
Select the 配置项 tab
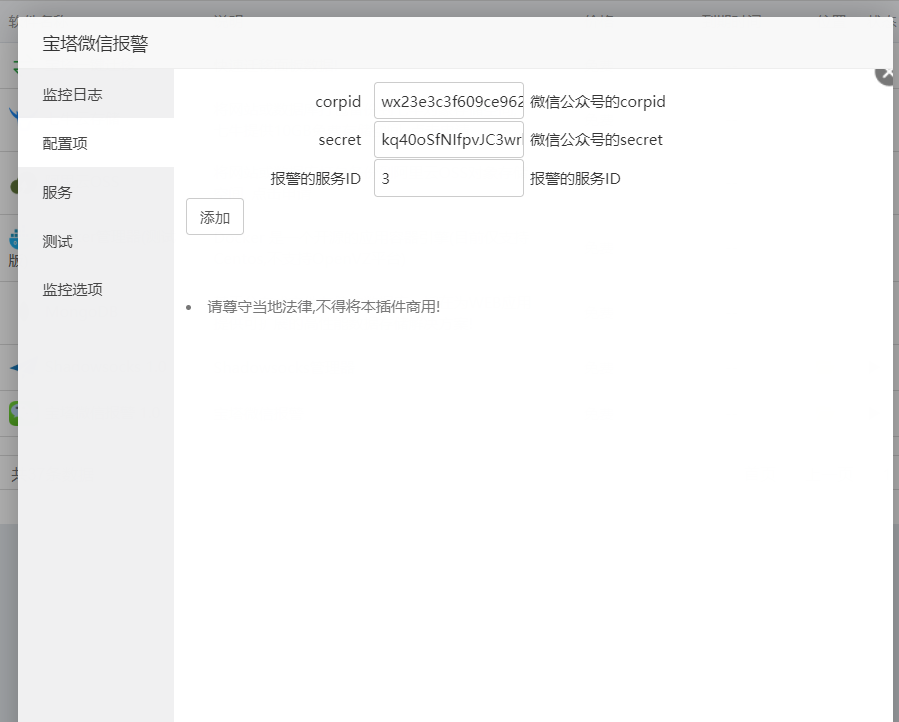[x=96, y=143]
